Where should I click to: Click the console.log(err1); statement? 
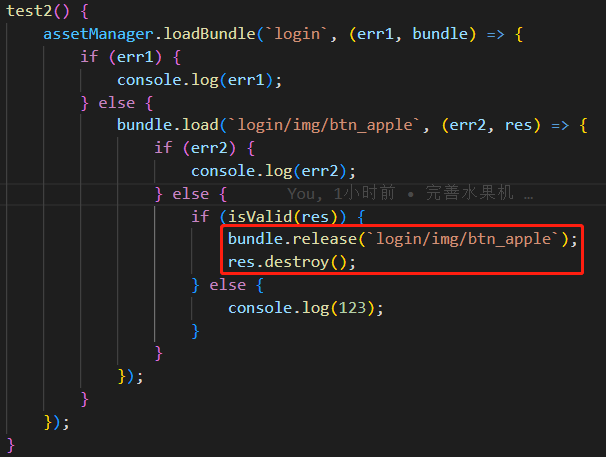200,80
